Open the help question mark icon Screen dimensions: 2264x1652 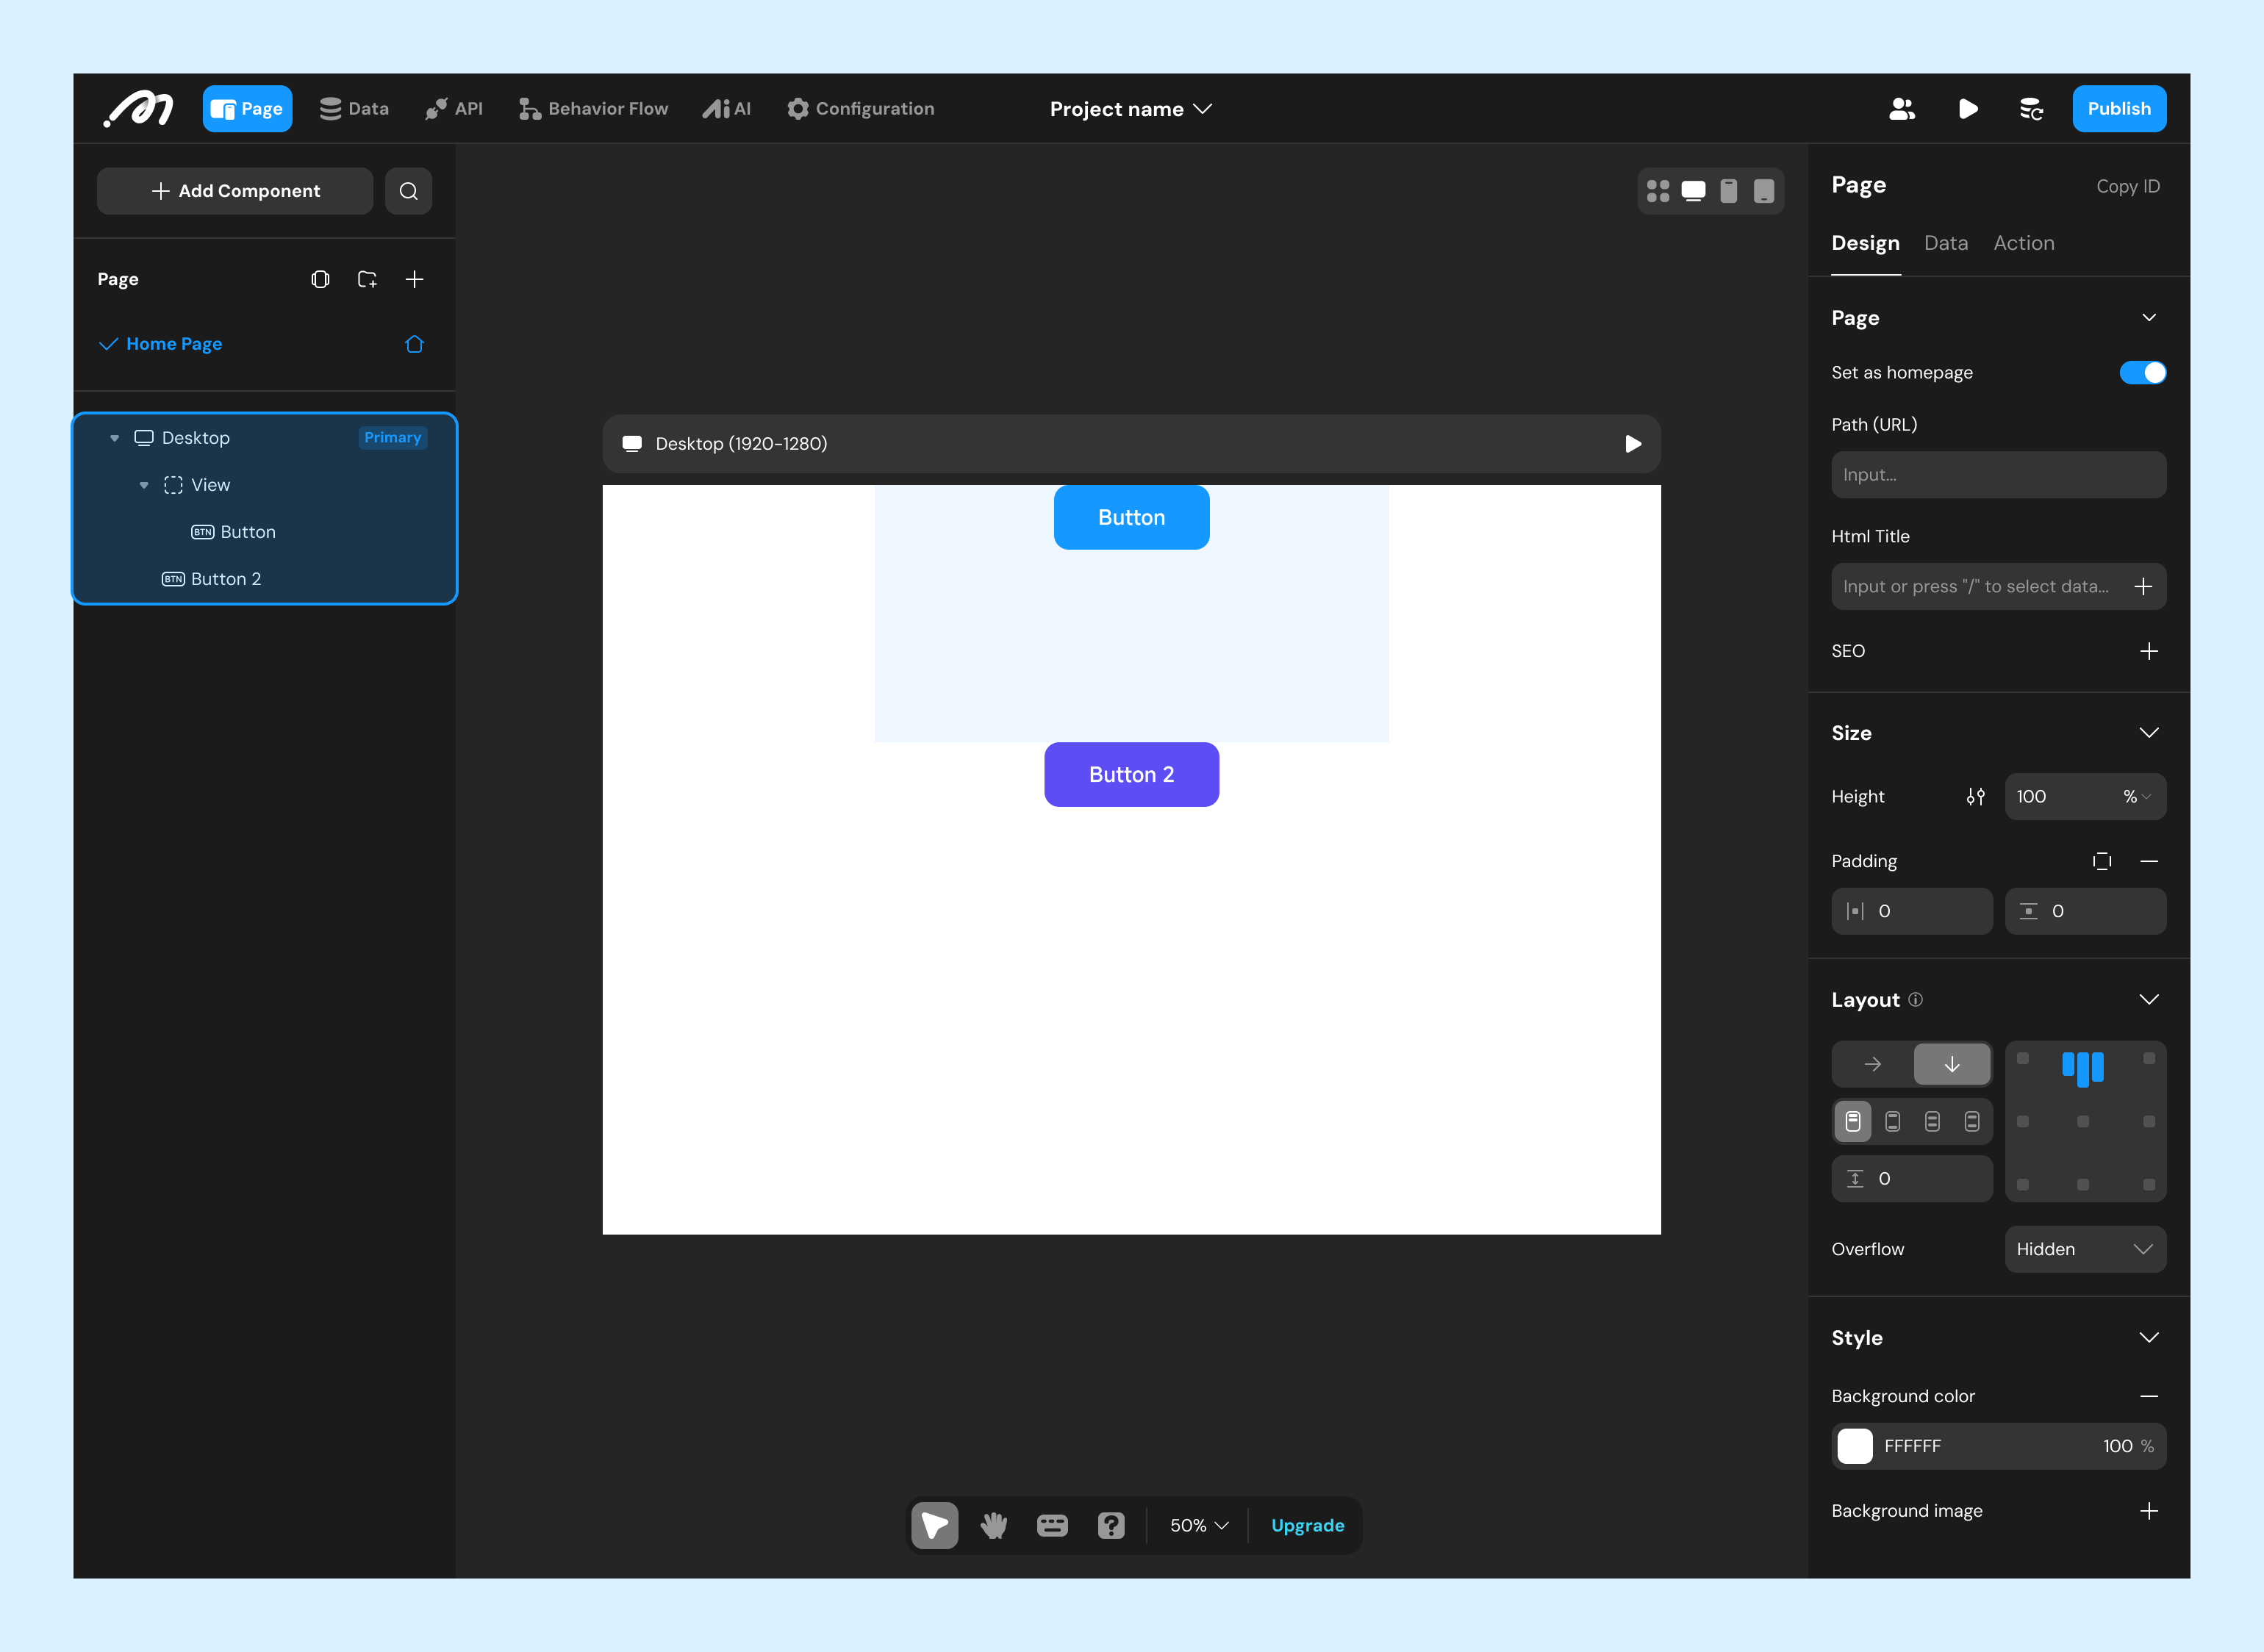[x=1111, y=1525]
